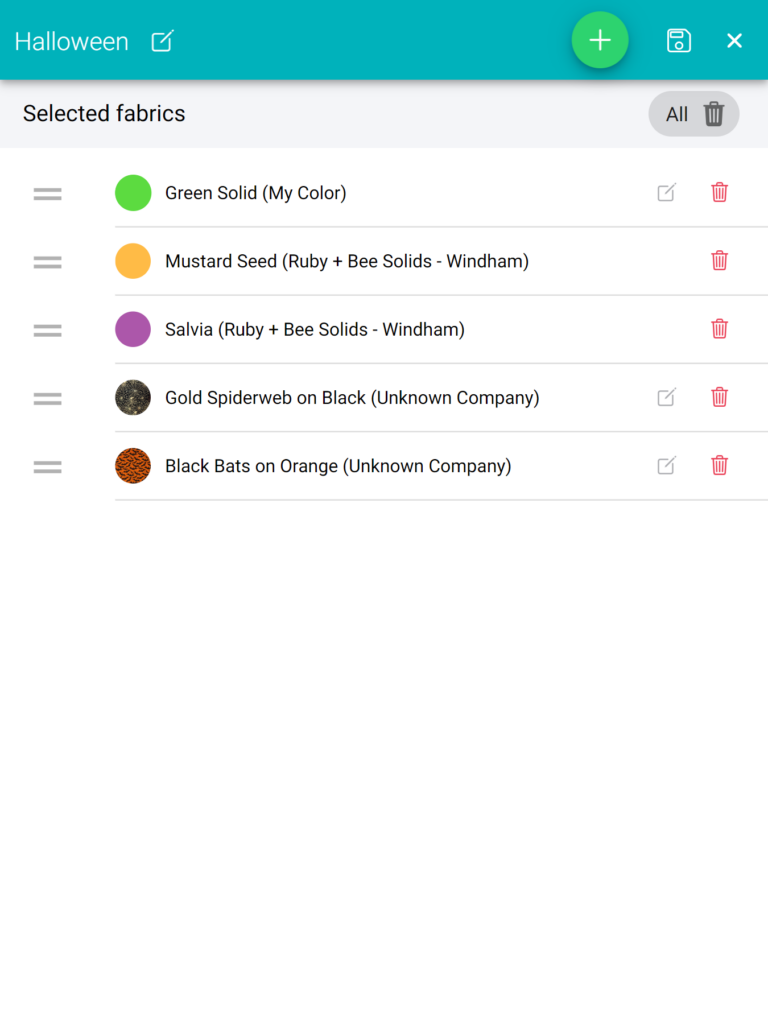Edit the Halloween title with the pencil icon
The image size is (768, 1024).
point(162,41)
